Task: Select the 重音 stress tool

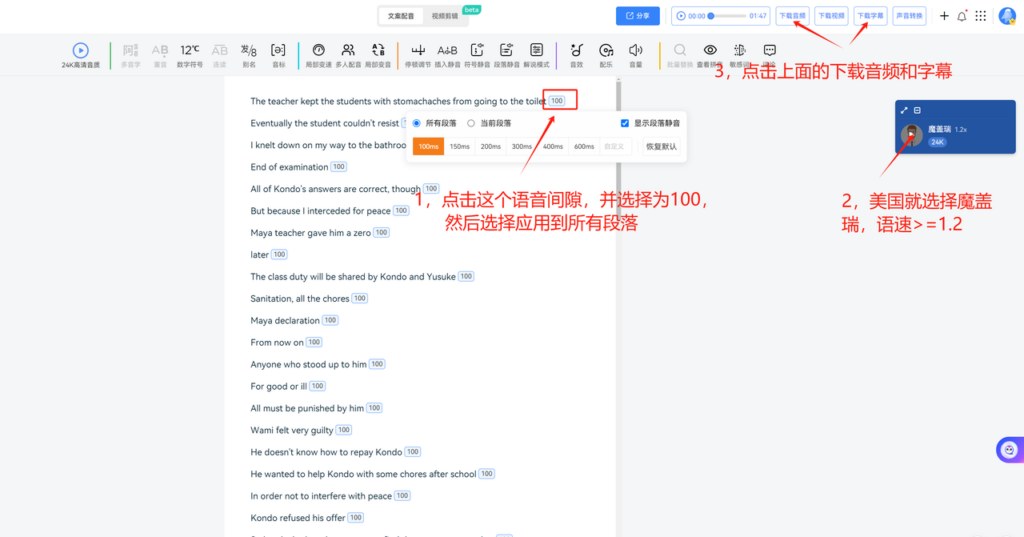Action: pyautogui.click(x=160, y=55)
